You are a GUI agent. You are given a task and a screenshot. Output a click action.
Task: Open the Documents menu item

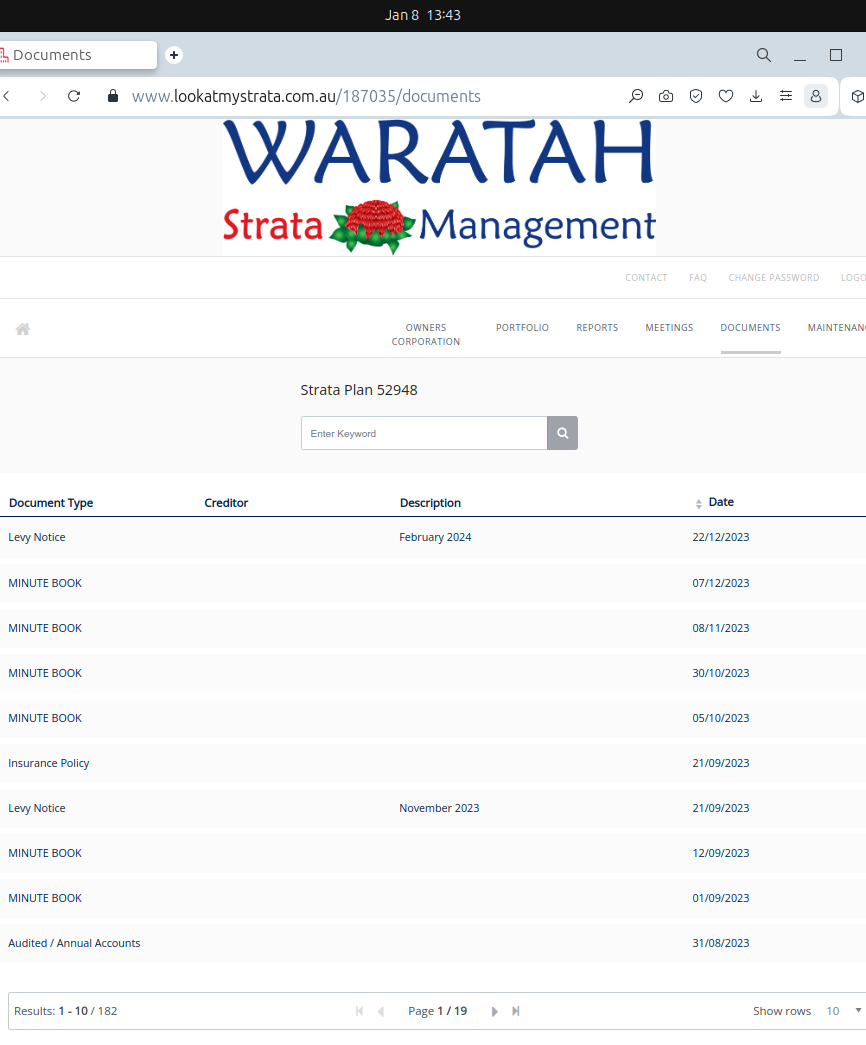[751, 328]
